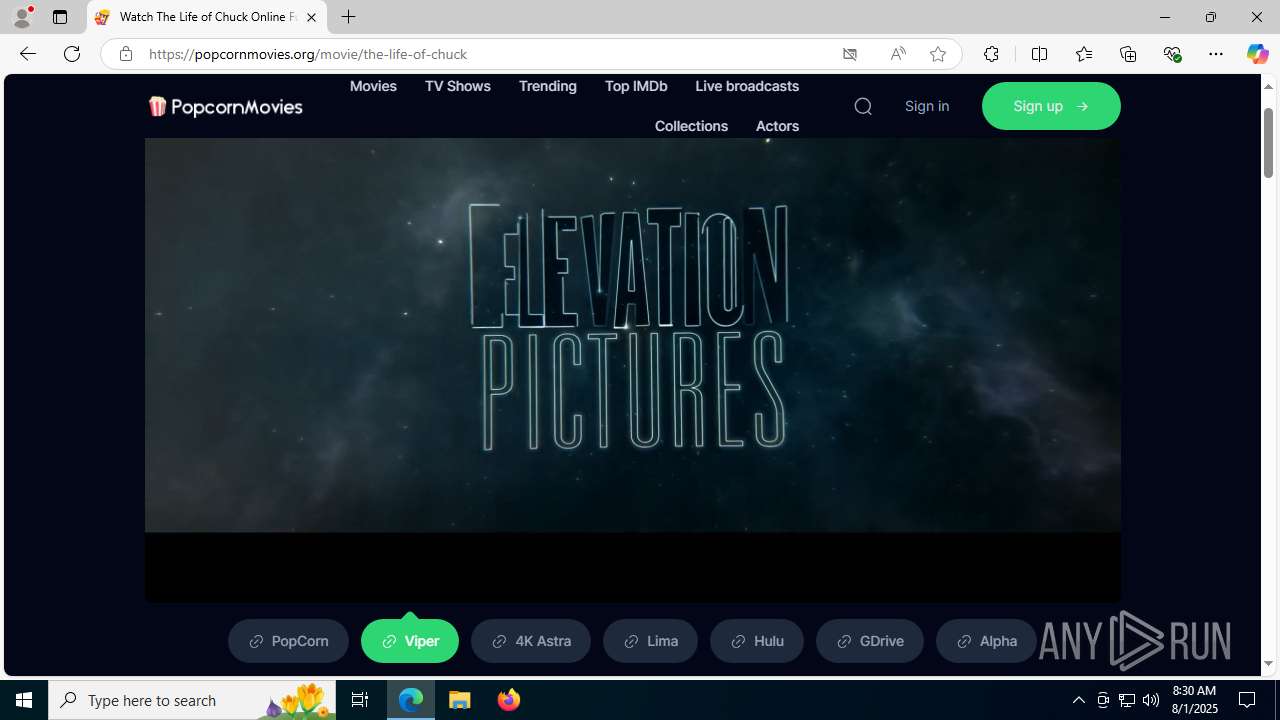The height and width of the screenshot is (720, 1280).
Task: Close The Life of Chuck tab
Action: click(x=311, y=17)
